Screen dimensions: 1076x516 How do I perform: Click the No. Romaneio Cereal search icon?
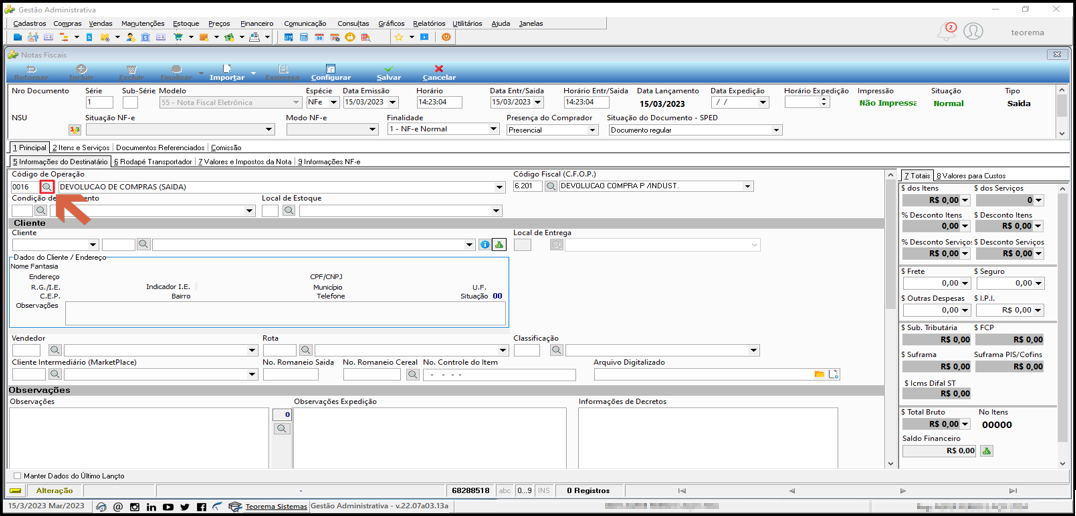412,375
